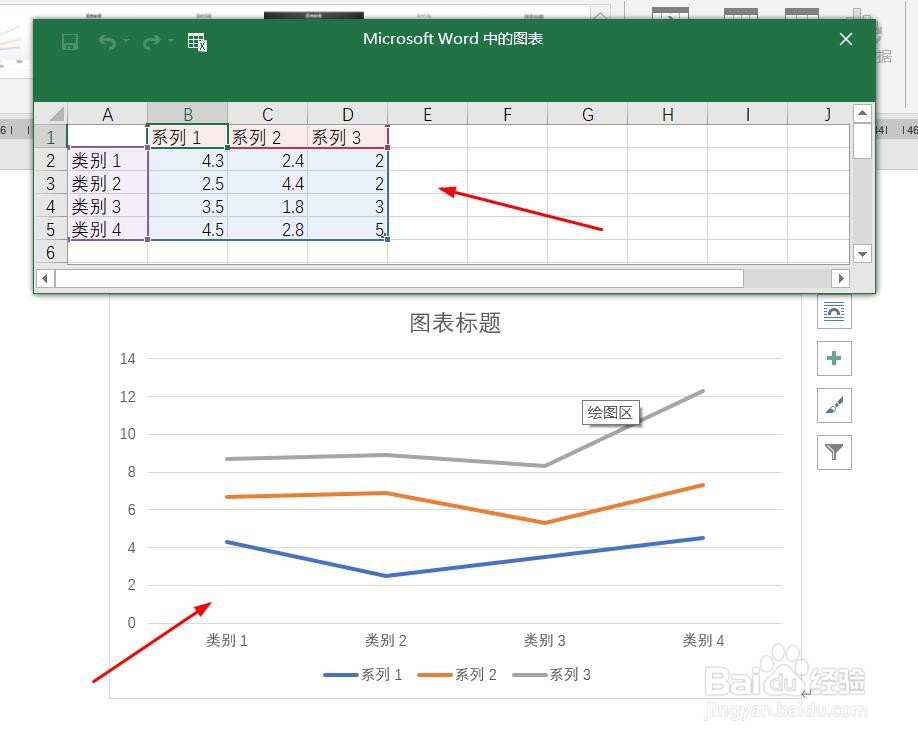Click axis label 类别 1 in chart
Viewport: 918px width, 742px height.
(x=227, y=641)
